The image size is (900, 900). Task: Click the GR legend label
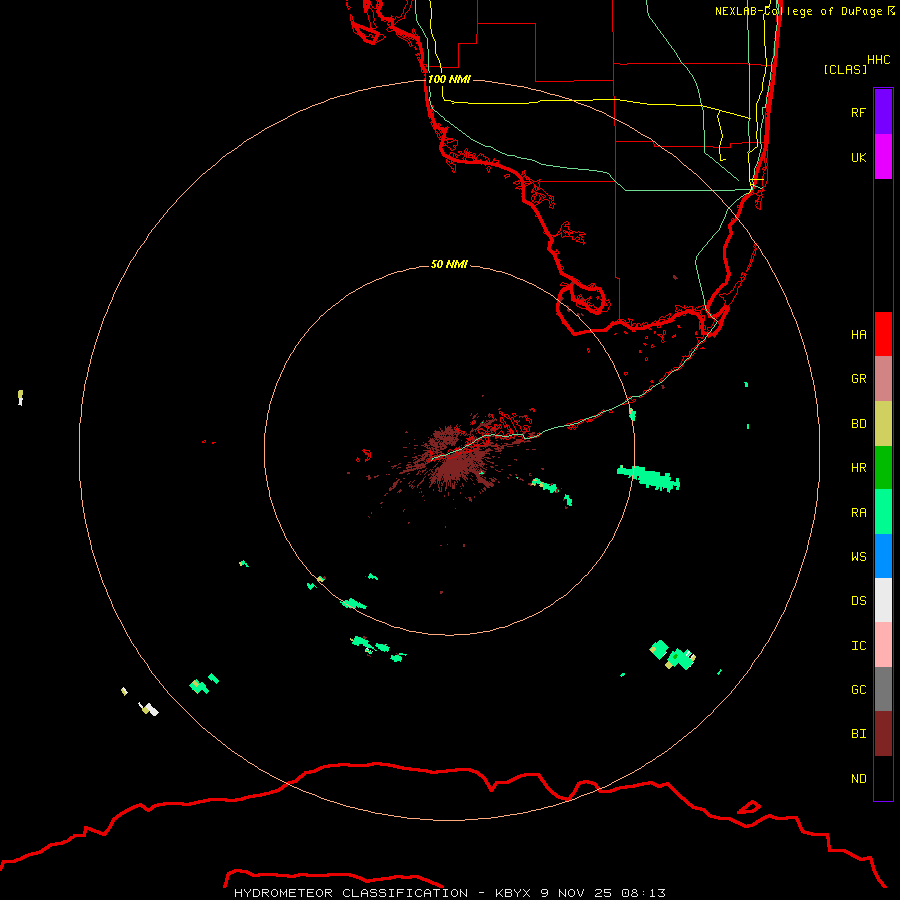coord(858,379)
